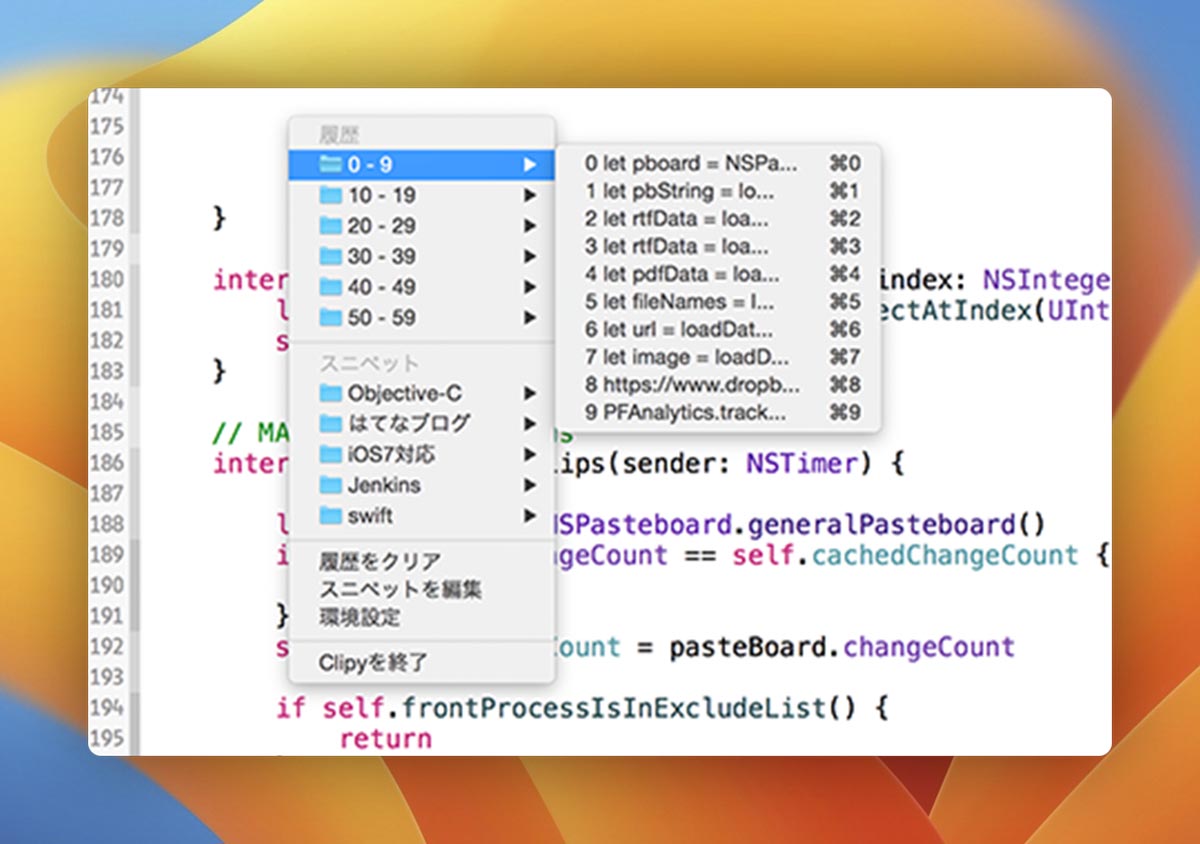Click the folder icon beside 10 - 19
The image size is (1200, 844).
click(331, 195)
